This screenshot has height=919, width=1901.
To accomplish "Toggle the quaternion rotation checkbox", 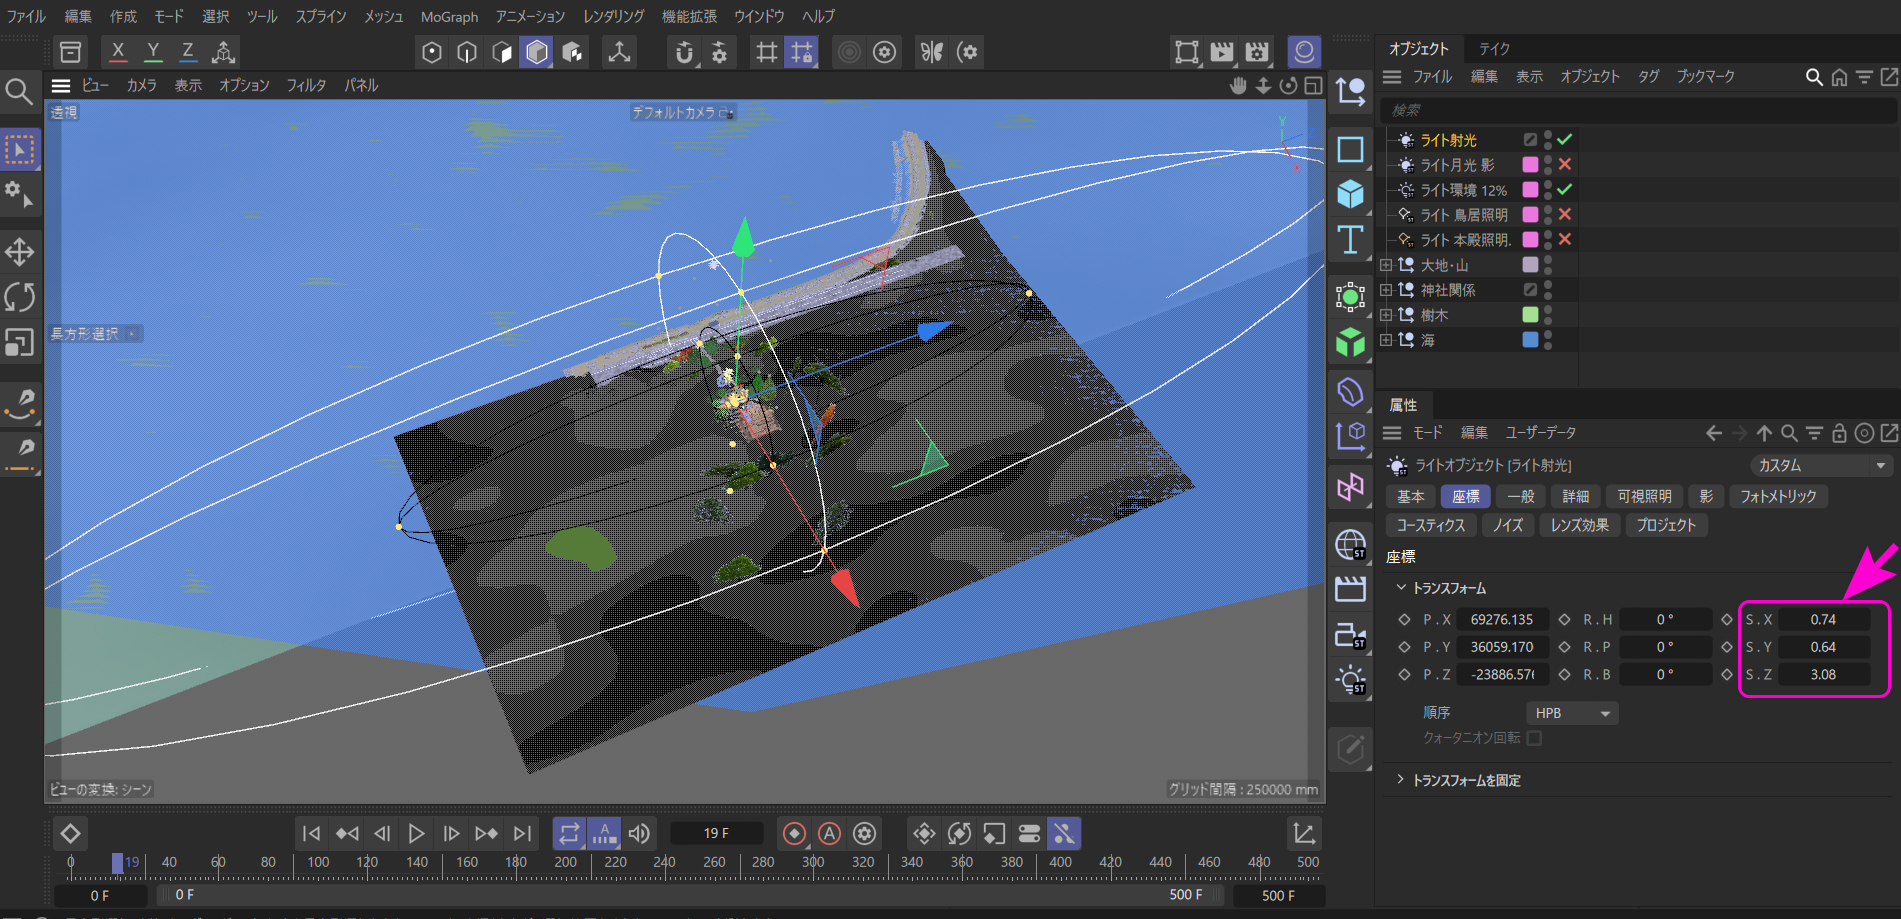I will click(x=1534, y=738).
